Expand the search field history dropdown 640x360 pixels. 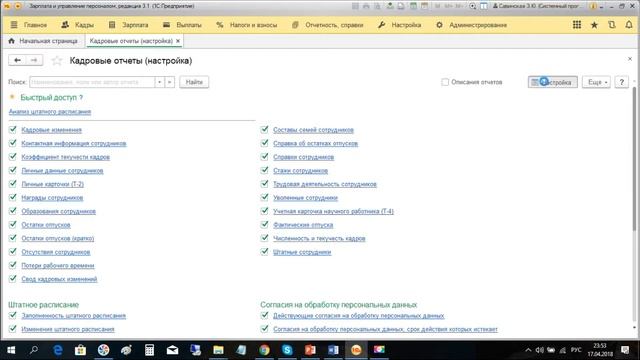tap(160, 82)
